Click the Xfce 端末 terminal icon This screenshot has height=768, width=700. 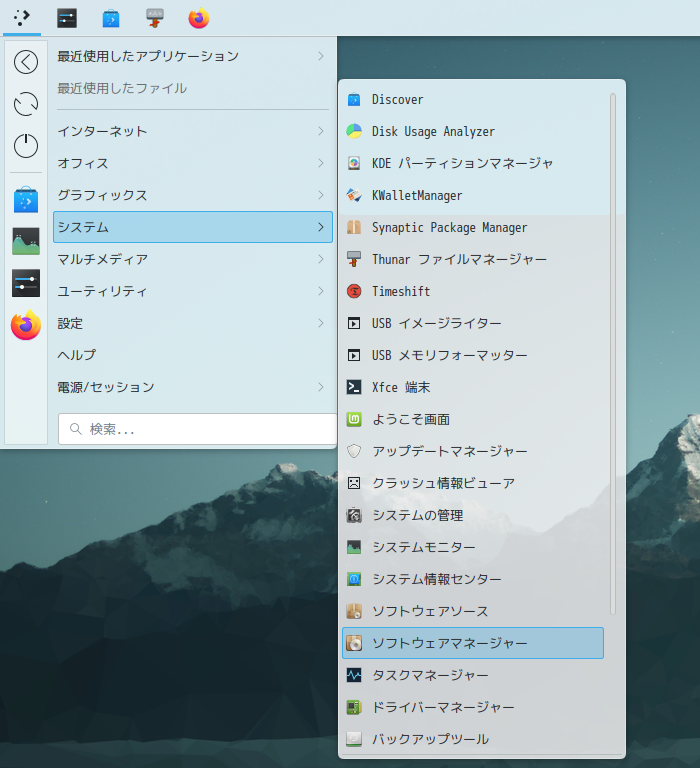[354, 387]
